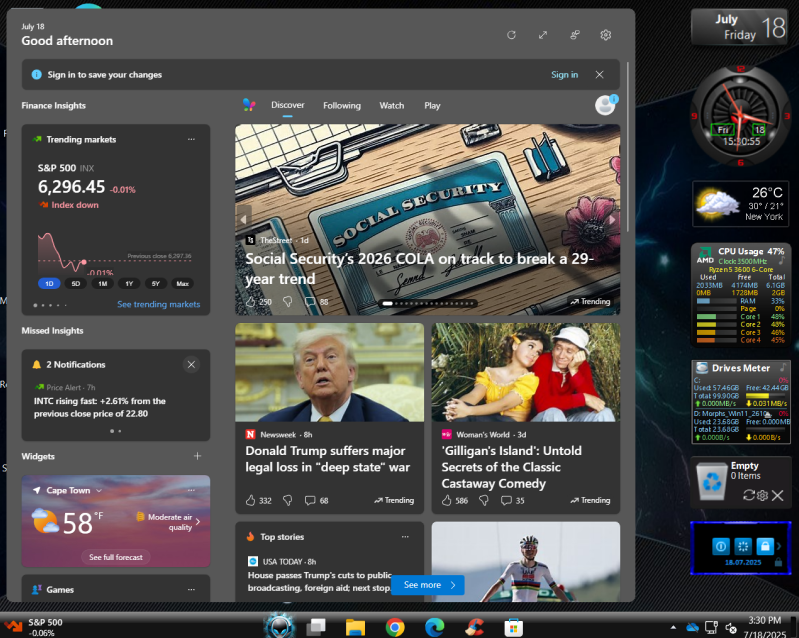Image resolution: width=799 pixels, height=638 pixels.
Task: Select the 1M chart range
Action: (102, 284)
